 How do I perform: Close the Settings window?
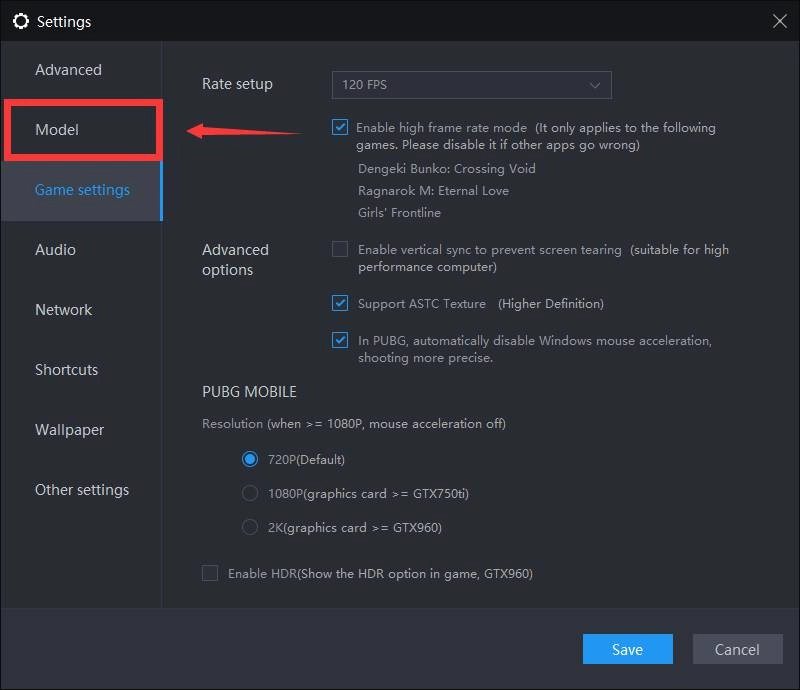(779, 20)
